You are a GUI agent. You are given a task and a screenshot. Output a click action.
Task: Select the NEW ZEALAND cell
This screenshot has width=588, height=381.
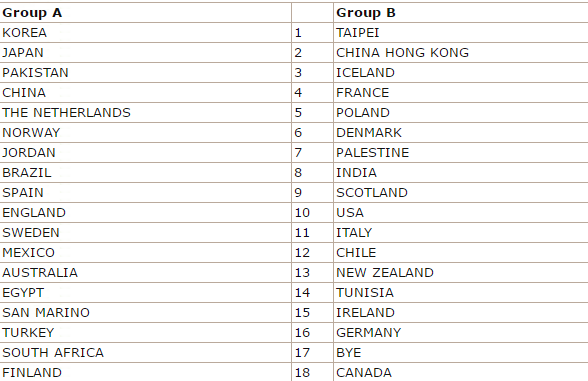pos(461,273)
